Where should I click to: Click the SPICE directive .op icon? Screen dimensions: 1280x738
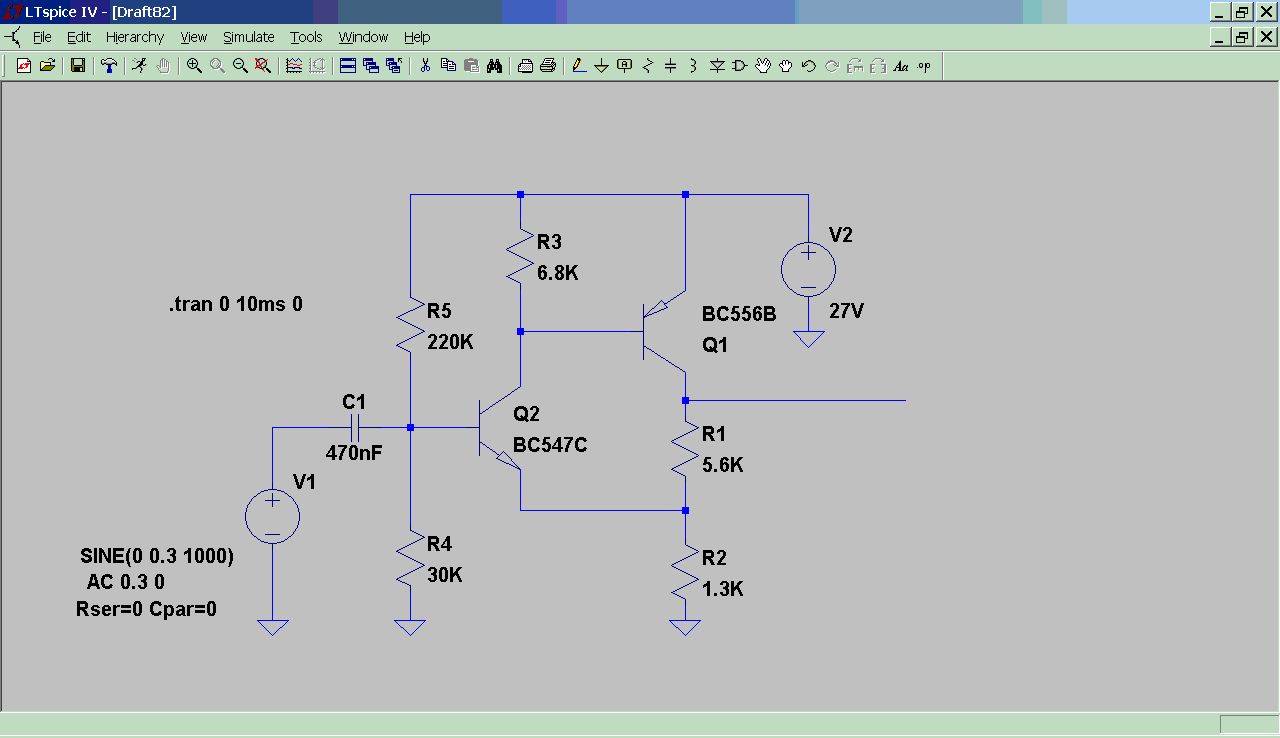pyautogui.click(x=923, y=66)
